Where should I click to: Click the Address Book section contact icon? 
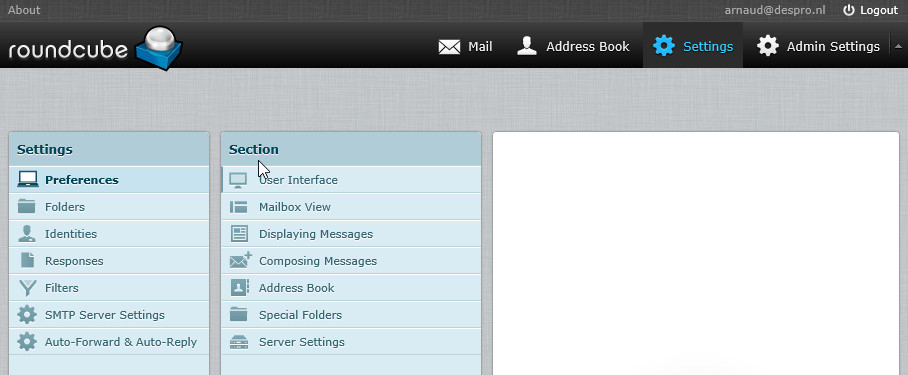(240, 288)
